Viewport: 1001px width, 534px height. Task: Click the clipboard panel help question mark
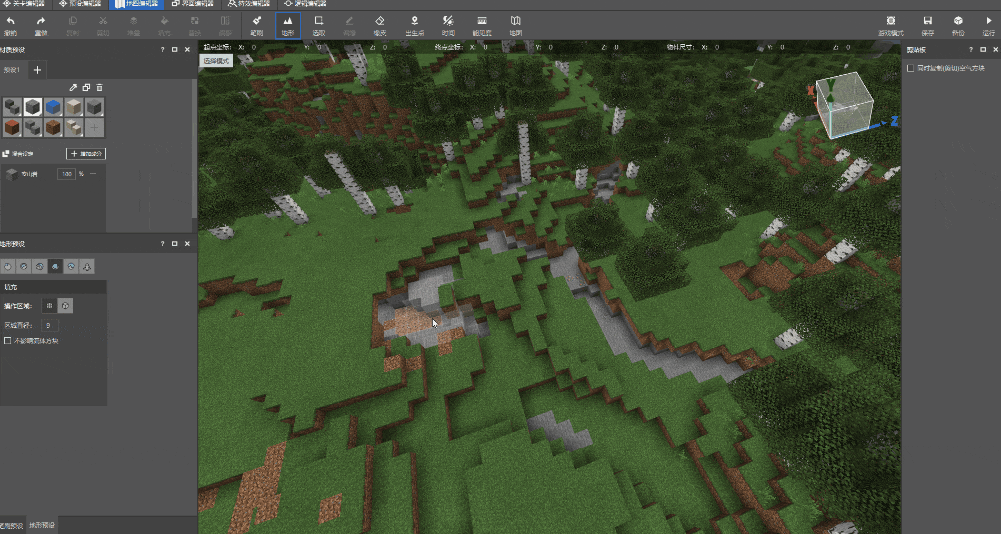(x=971, y=49)
